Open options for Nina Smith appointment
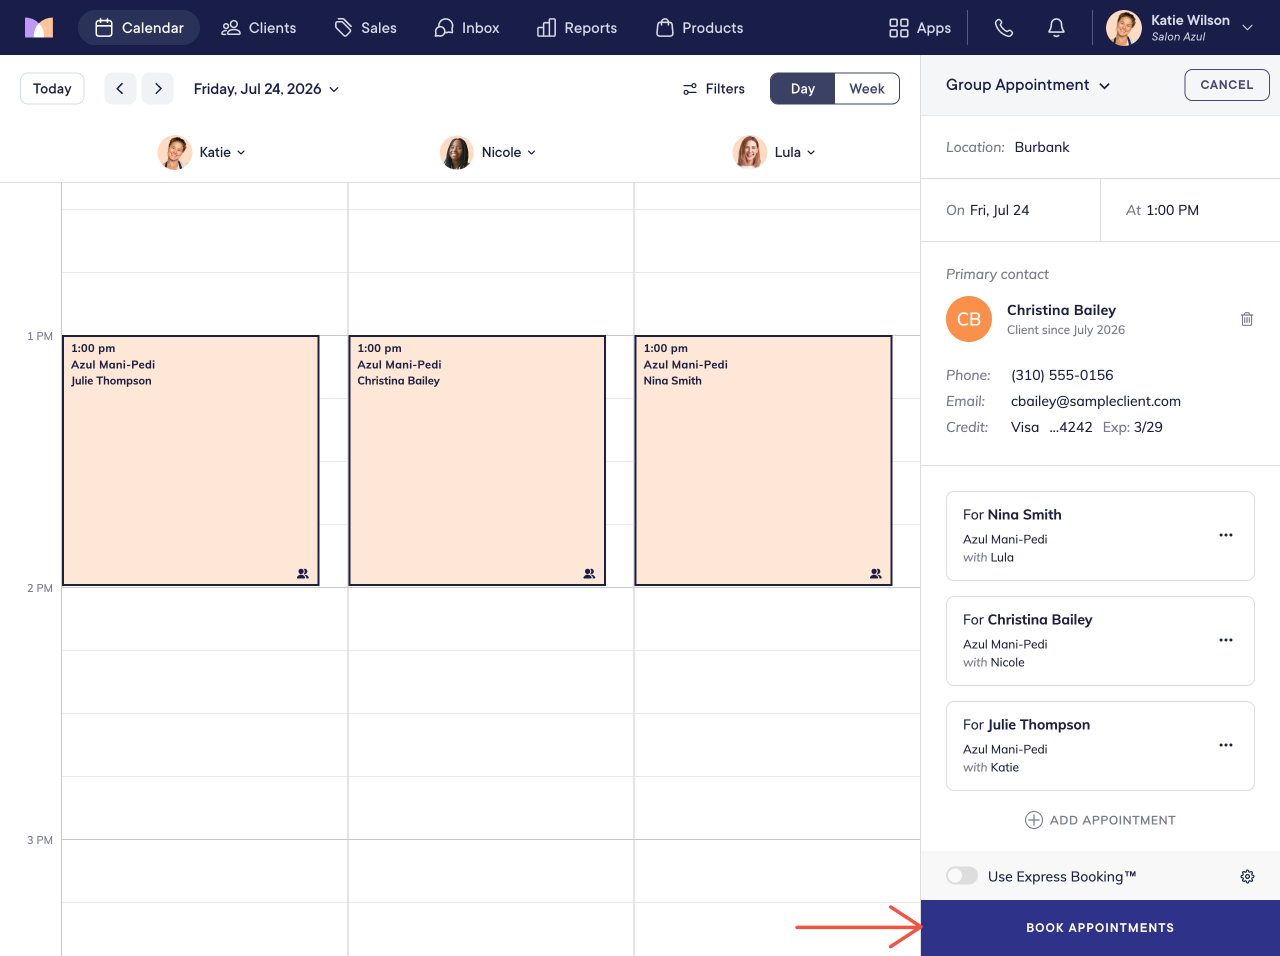This screenshot has height=956, width=1280. [1226, 535]
